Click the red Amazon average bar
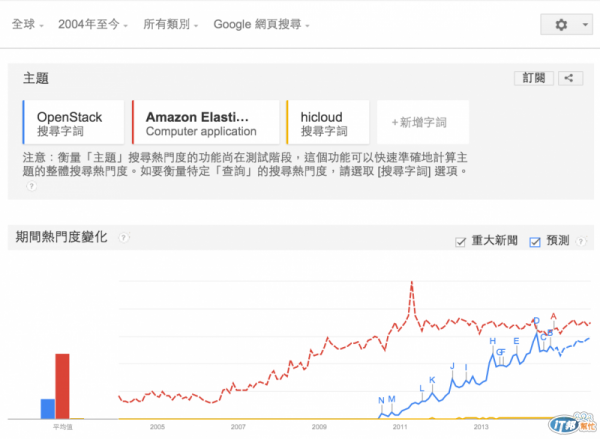The height and width of the screenshot is (439, 600). [x=62, y=385]
